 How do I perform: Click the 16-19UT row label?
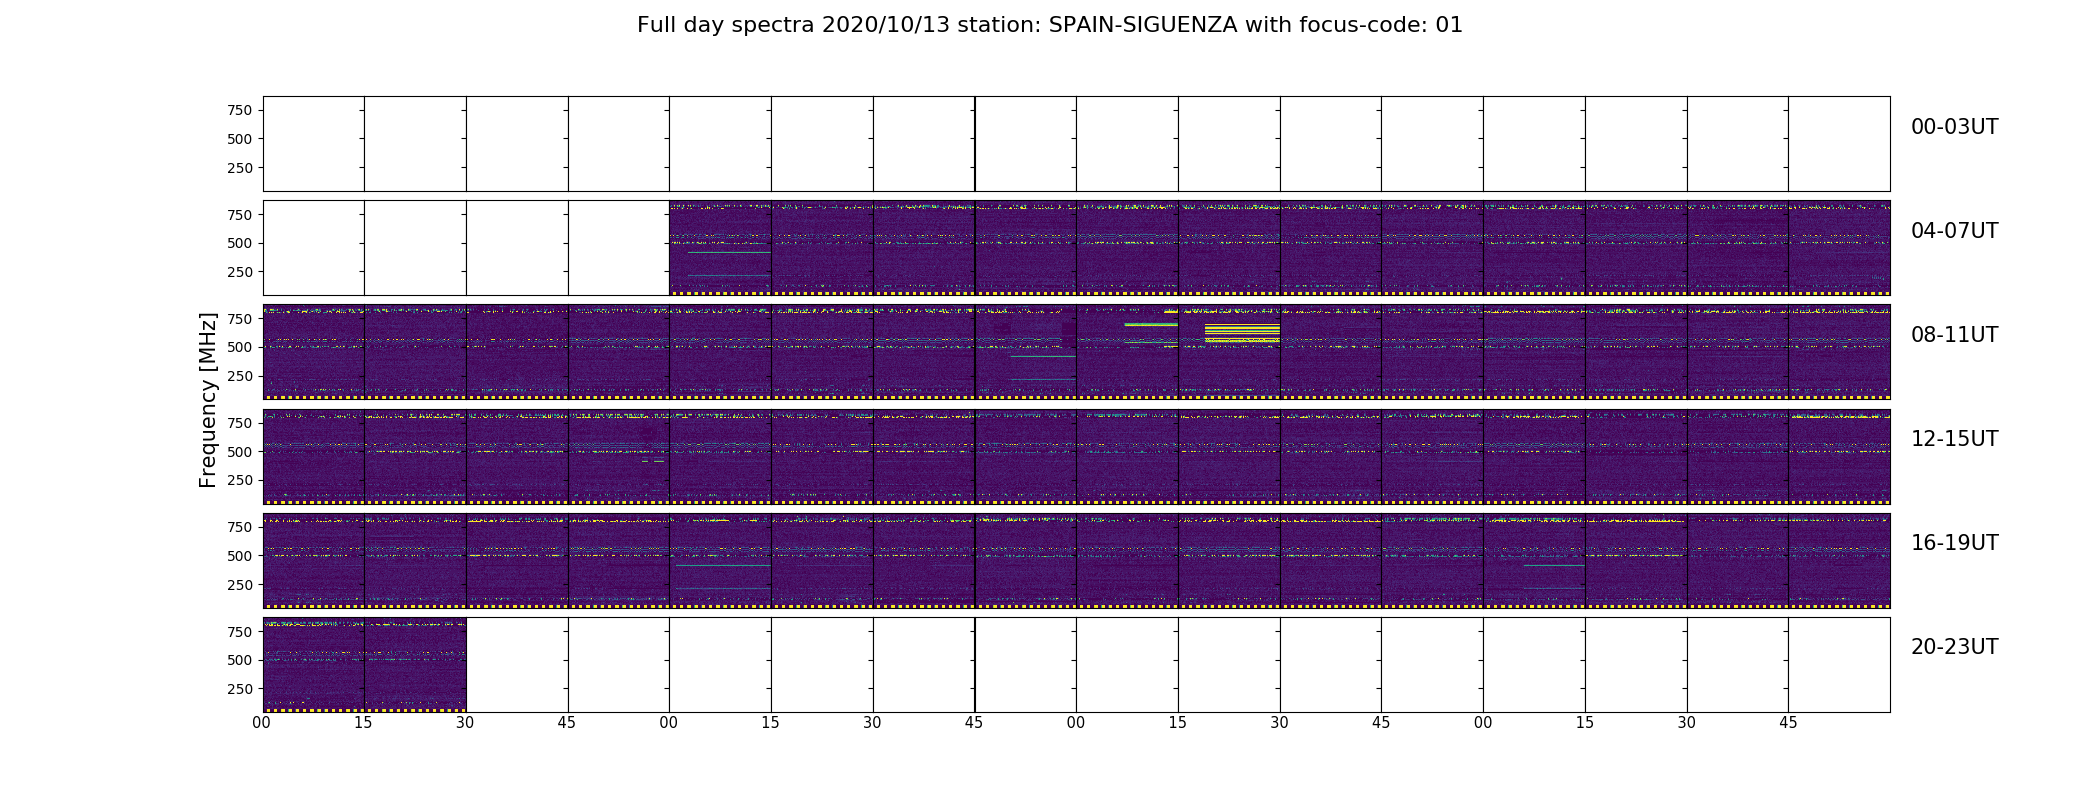click(1954, 543)
